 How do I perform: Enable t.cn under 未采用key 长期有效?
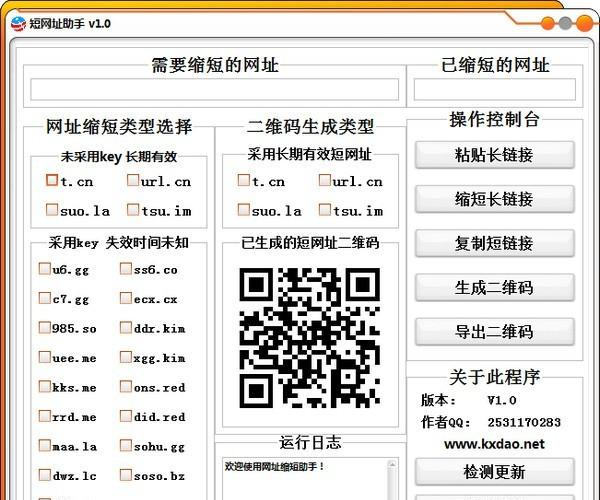(x=51, y=180)
